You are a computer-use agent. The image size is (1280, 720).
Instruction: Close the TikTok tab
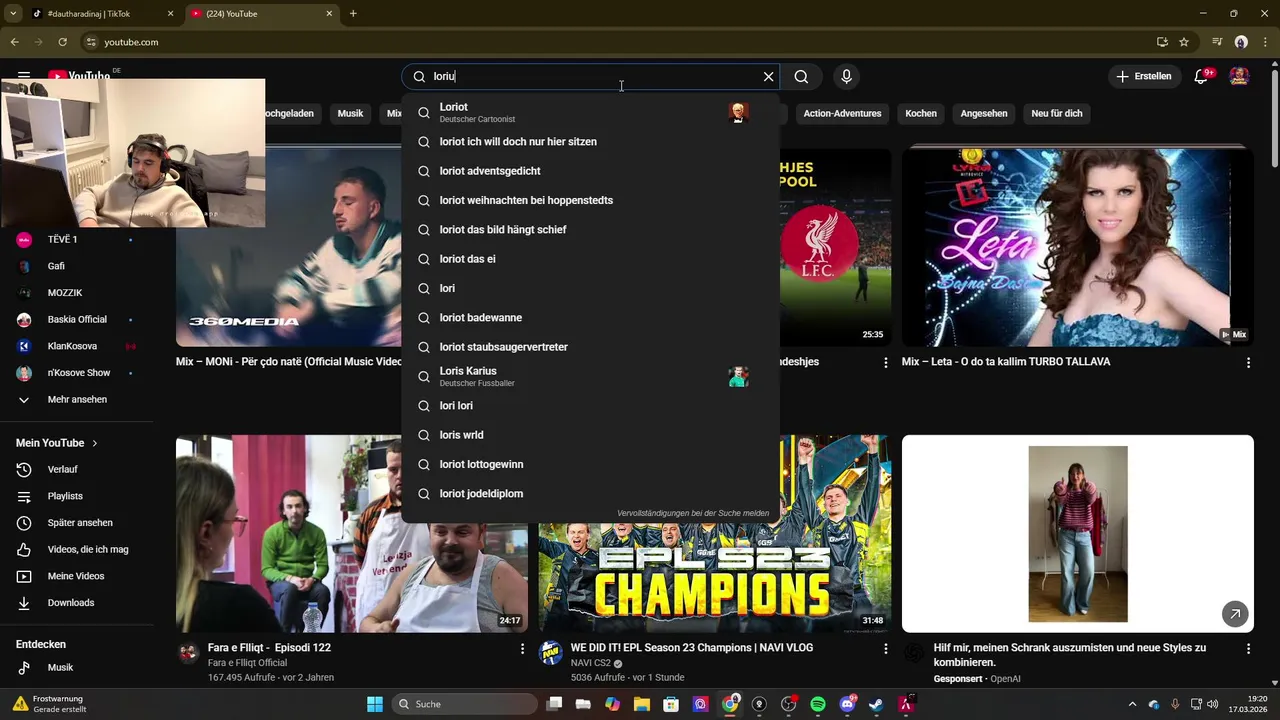[x=170, y=14]
